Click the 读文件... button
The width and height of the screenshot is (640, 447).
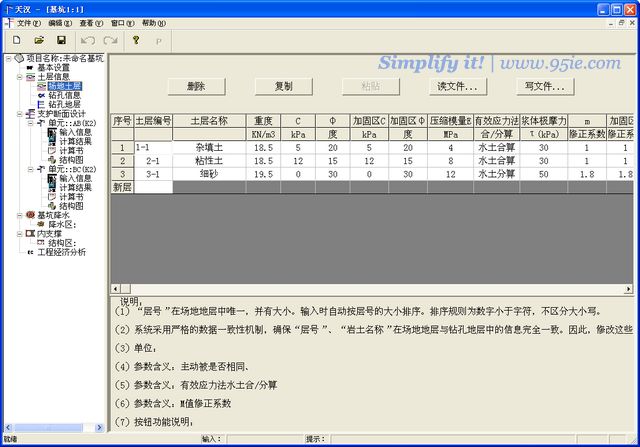click(x=456, y=86)
